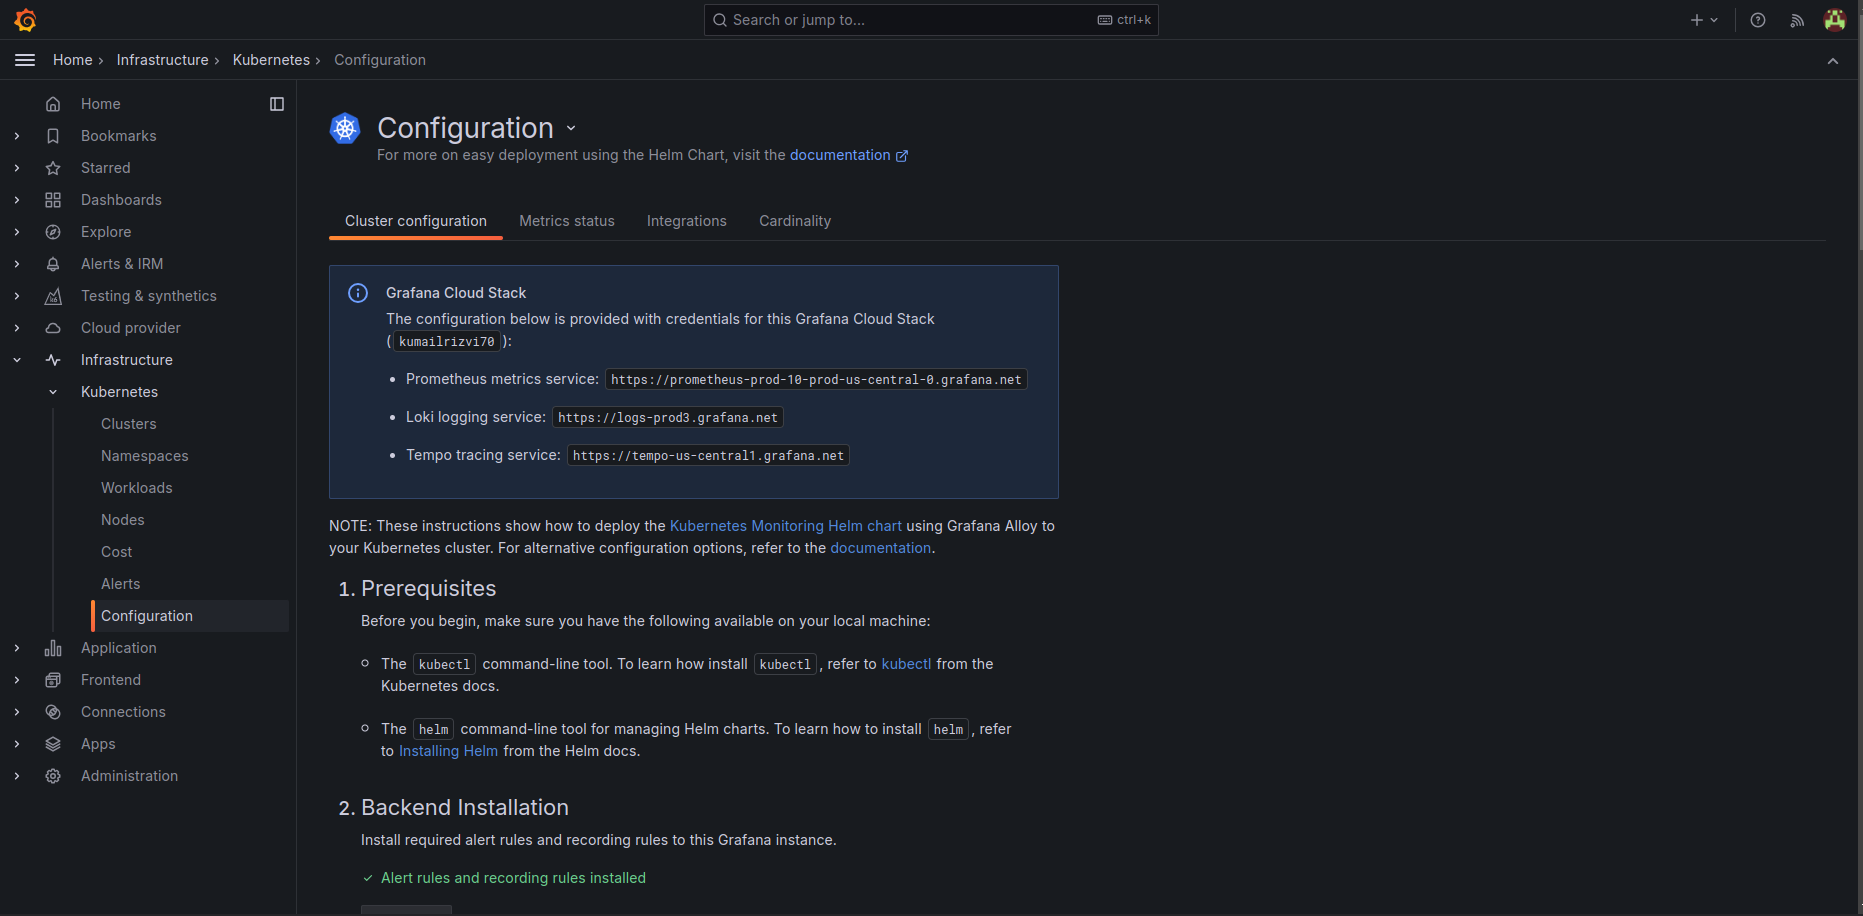Click the Administration gear icon in sidebar
This screenshot has height=916, width=1863.
pos(53,776)
